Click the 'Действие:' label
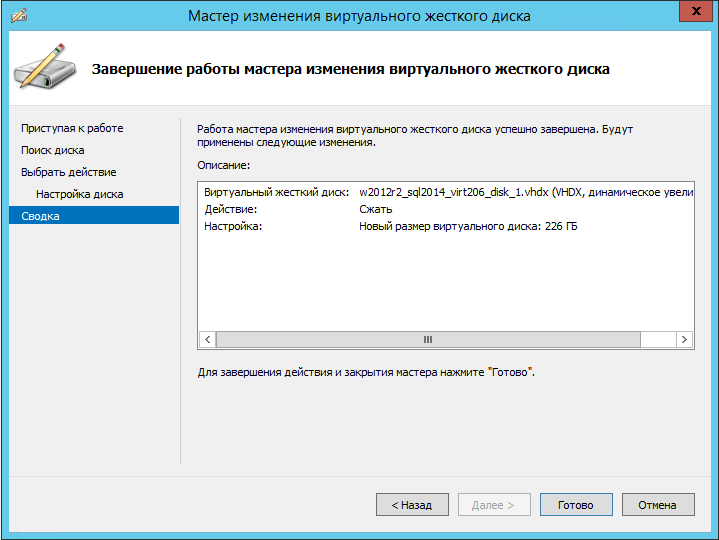Viewport: 719px width, 540px height. pyautogui.click(x=231, y=209)
